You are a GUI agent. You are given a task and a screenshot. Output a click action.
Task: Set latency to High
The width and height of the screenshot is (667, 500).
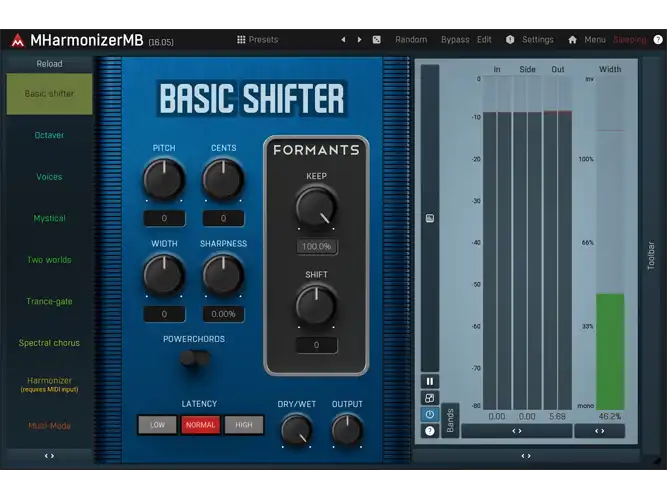click(x=244, y=425)
